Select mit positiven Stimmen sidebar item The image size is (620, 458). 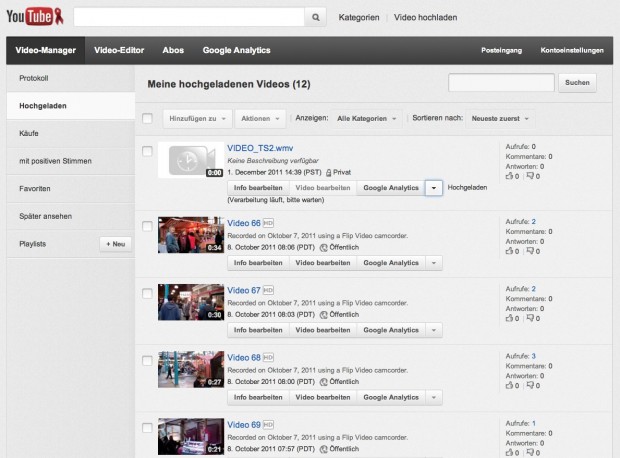[71, 161]
